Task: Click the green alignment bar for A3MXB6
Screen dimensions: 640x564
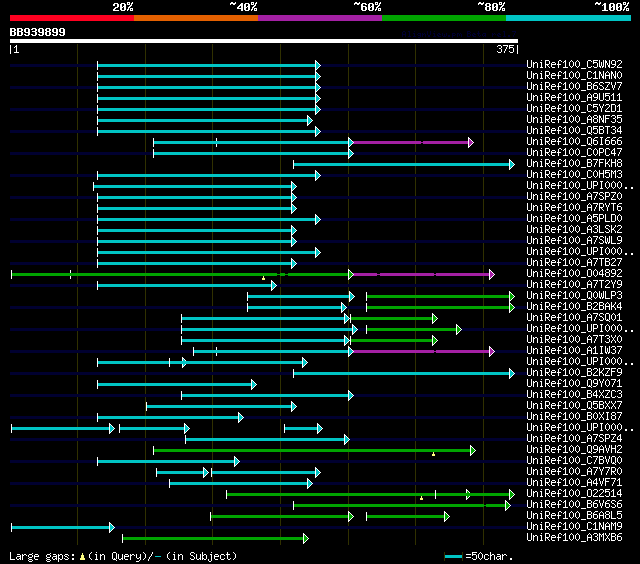Action: [216, 539]
